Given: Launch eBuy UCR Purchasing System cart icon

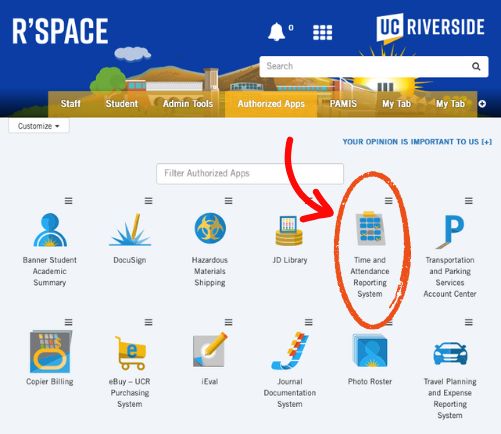Looking at the screenshot, I should pyautogui.click(x=130, y=353).
